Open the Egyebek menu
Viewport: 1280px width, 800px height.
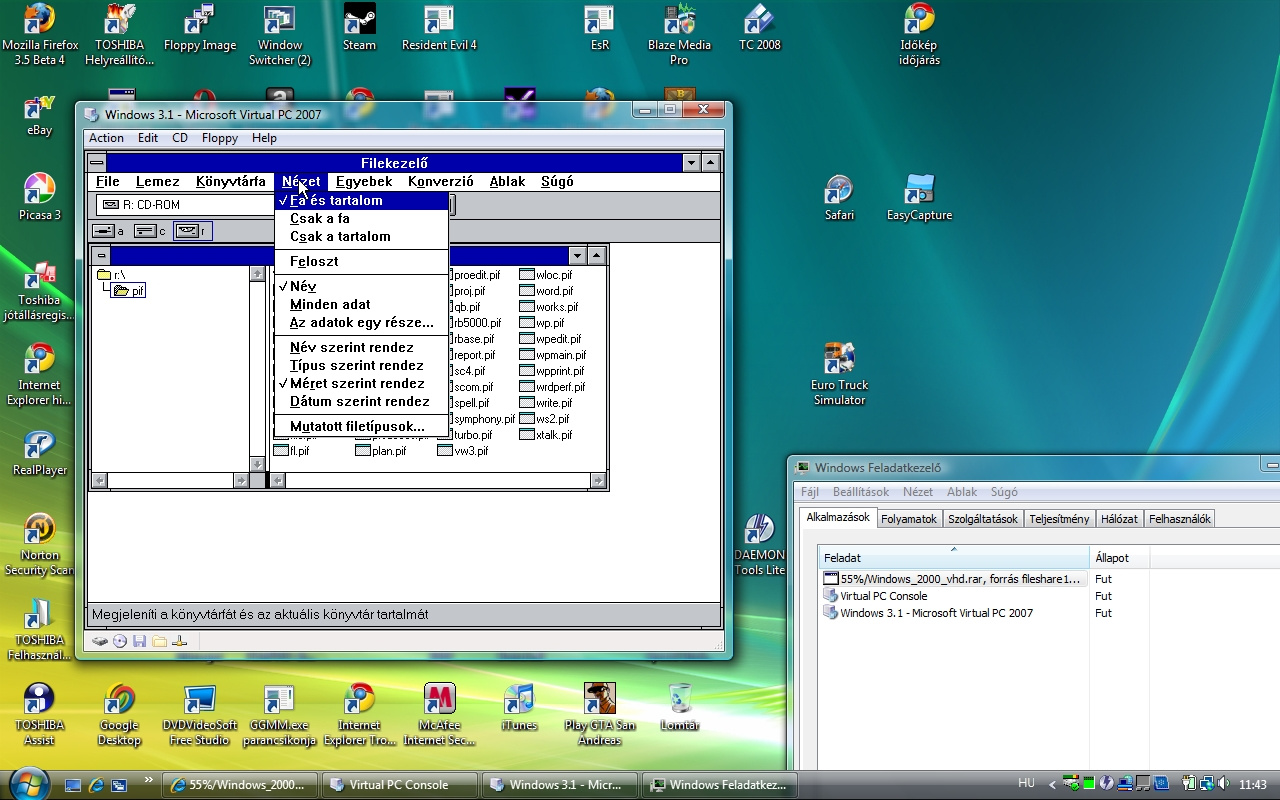(364, 181)
